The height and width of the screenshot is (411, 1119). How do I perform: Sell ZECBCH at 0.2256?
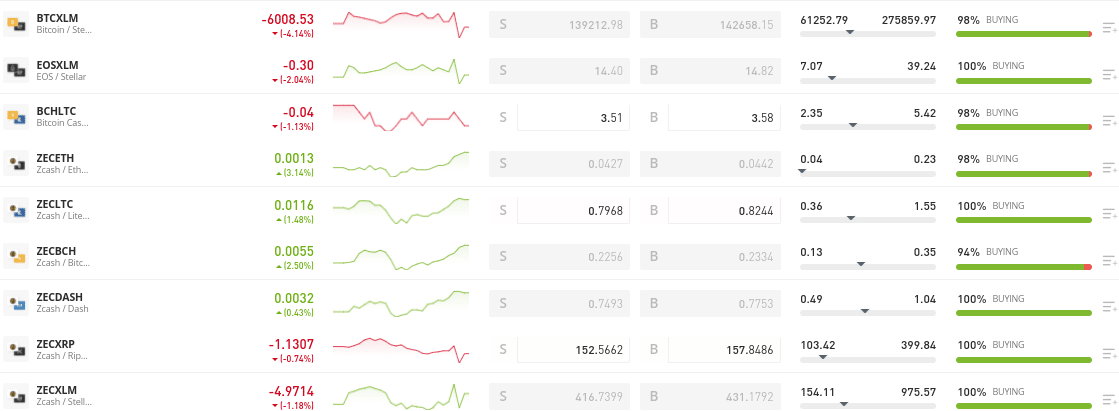point(560,257)
